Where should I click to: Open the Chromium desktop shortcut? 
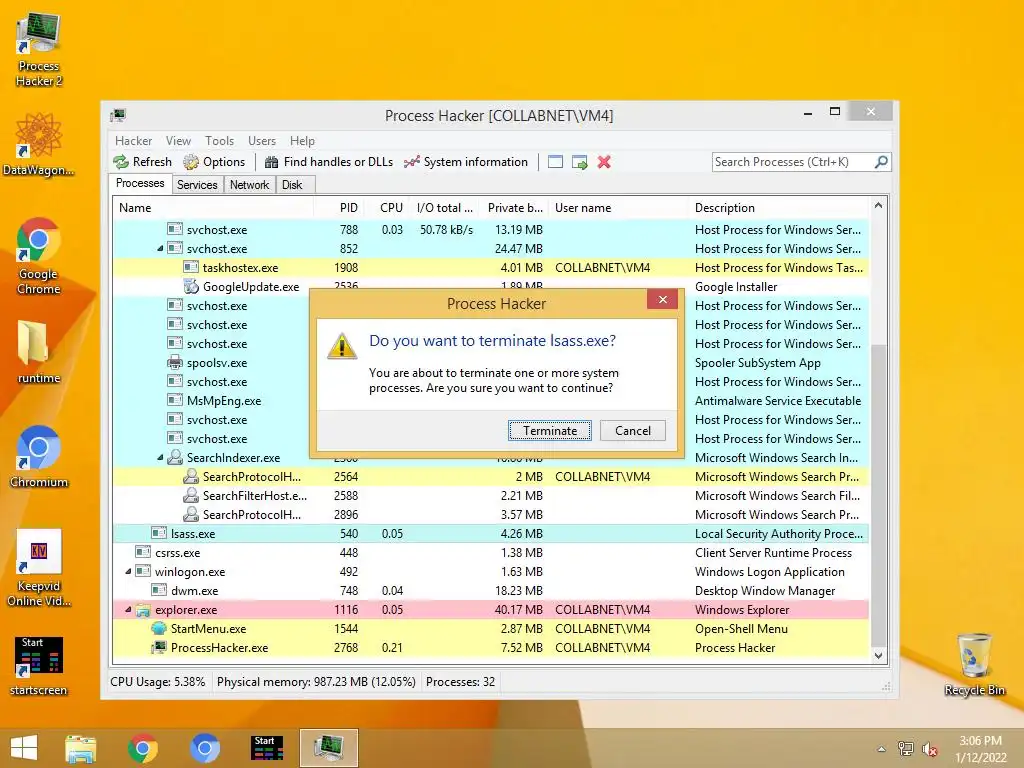(x=39, y=456)
